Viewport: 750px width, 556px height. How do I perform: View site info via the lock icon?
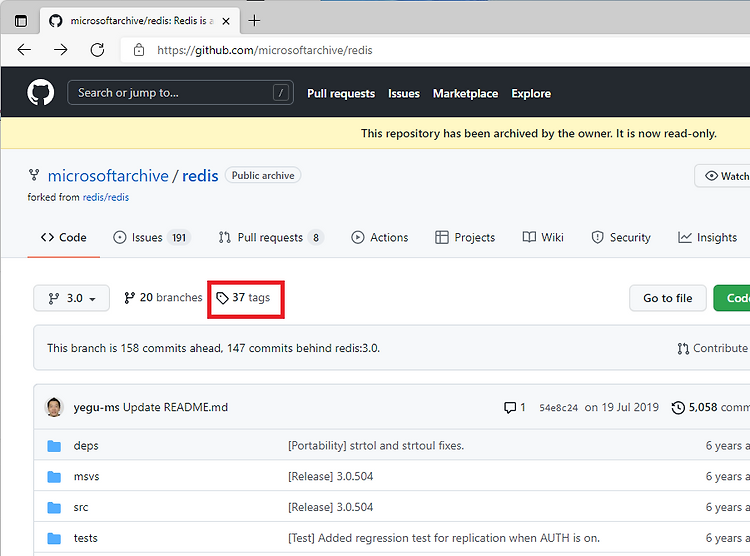point(139,50)
